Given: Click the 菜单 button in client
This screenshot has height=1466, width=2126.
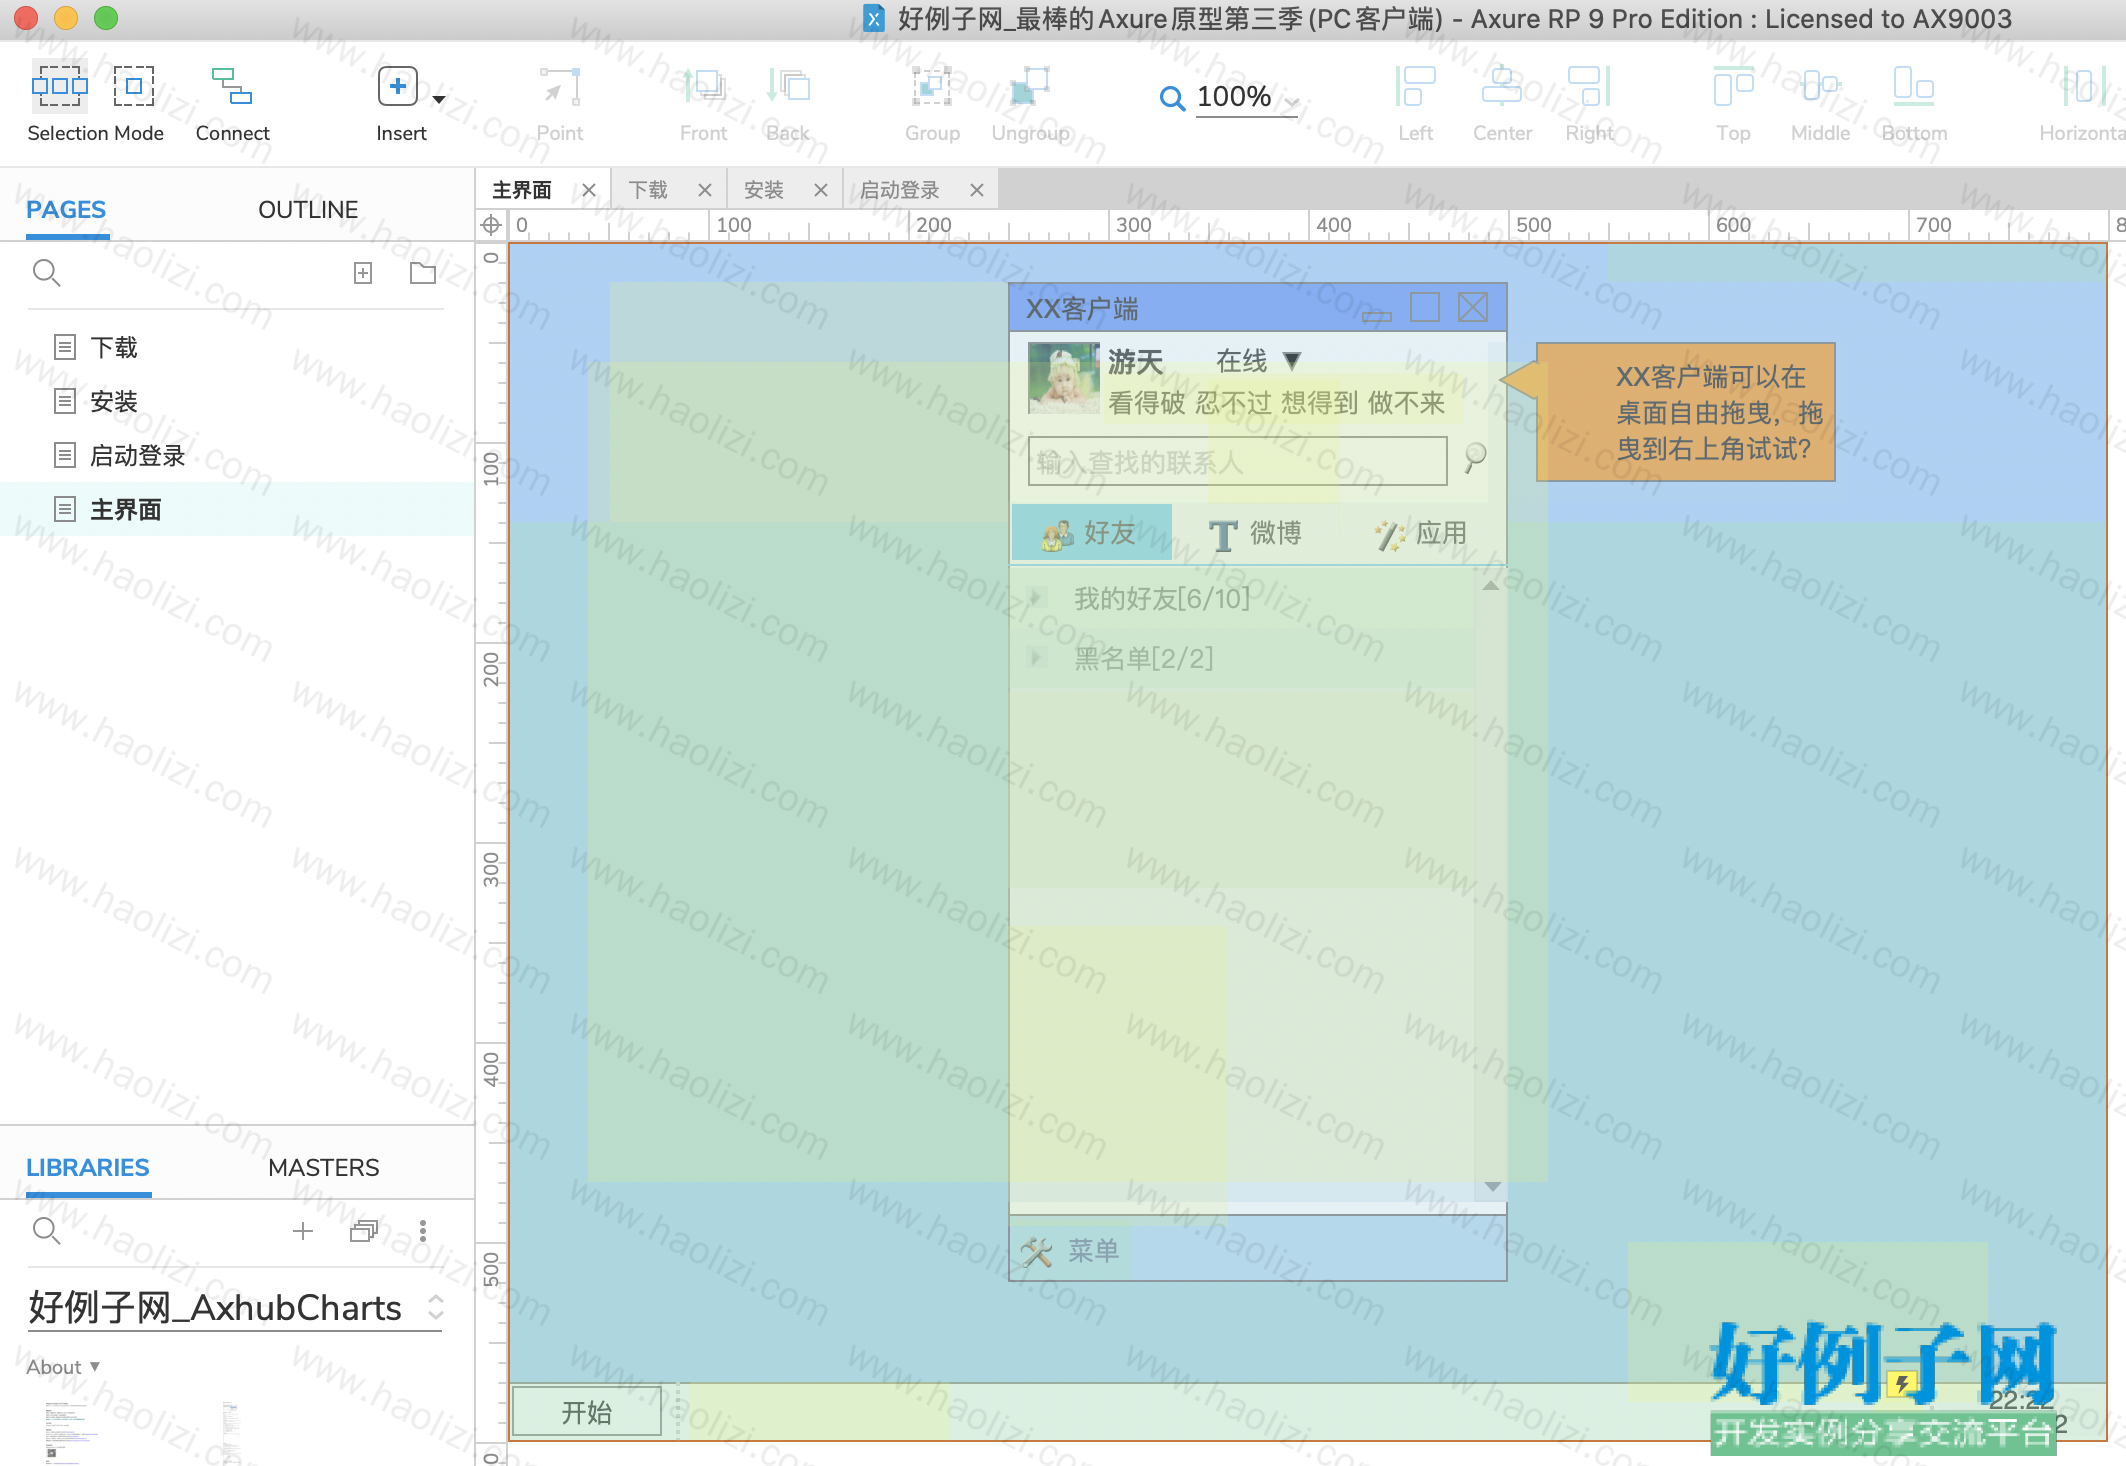Looking at the screenshot, I should click(1070, 1251).
